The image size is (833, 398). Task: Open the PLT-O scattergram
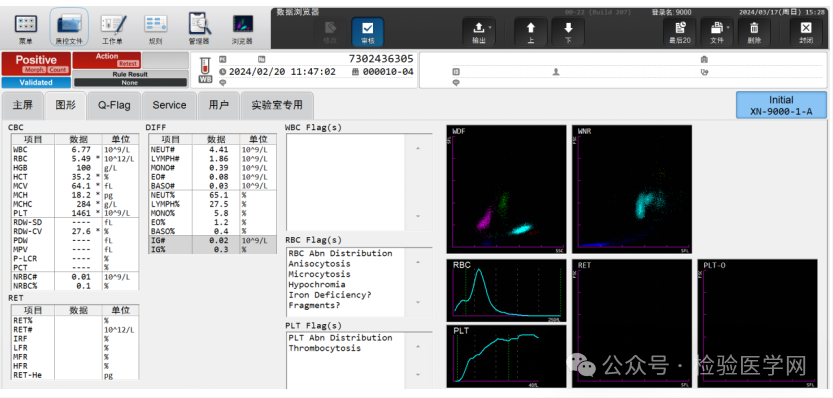[x=757, y=324]
